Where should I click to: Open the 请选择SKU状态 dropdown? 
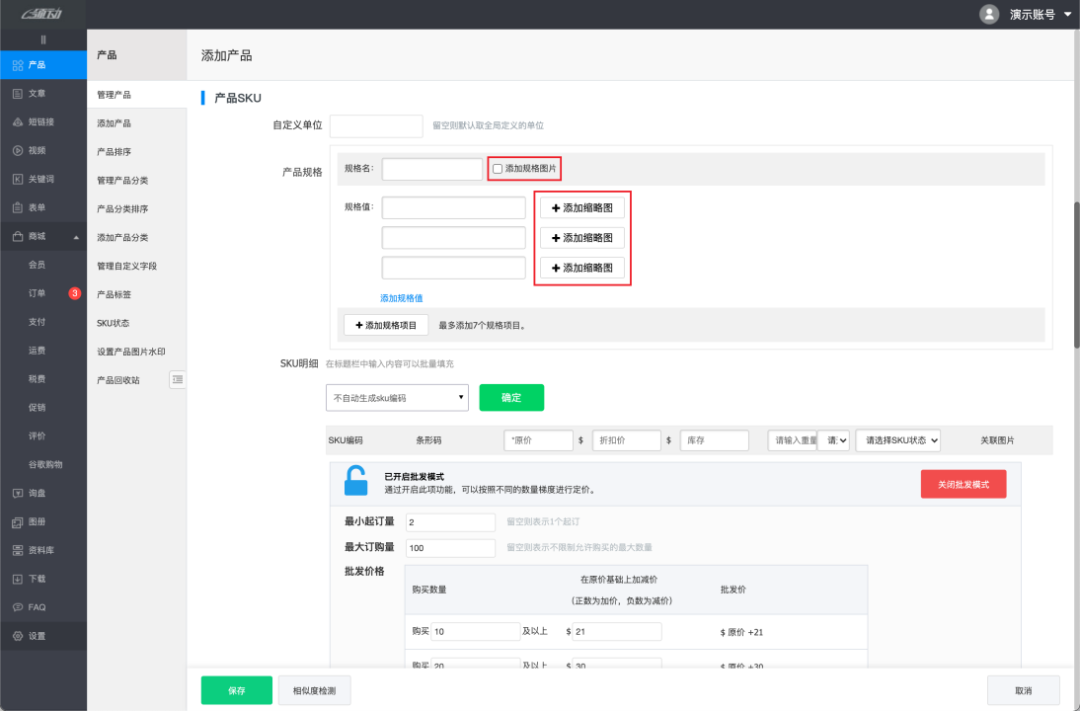click(898, 440)
